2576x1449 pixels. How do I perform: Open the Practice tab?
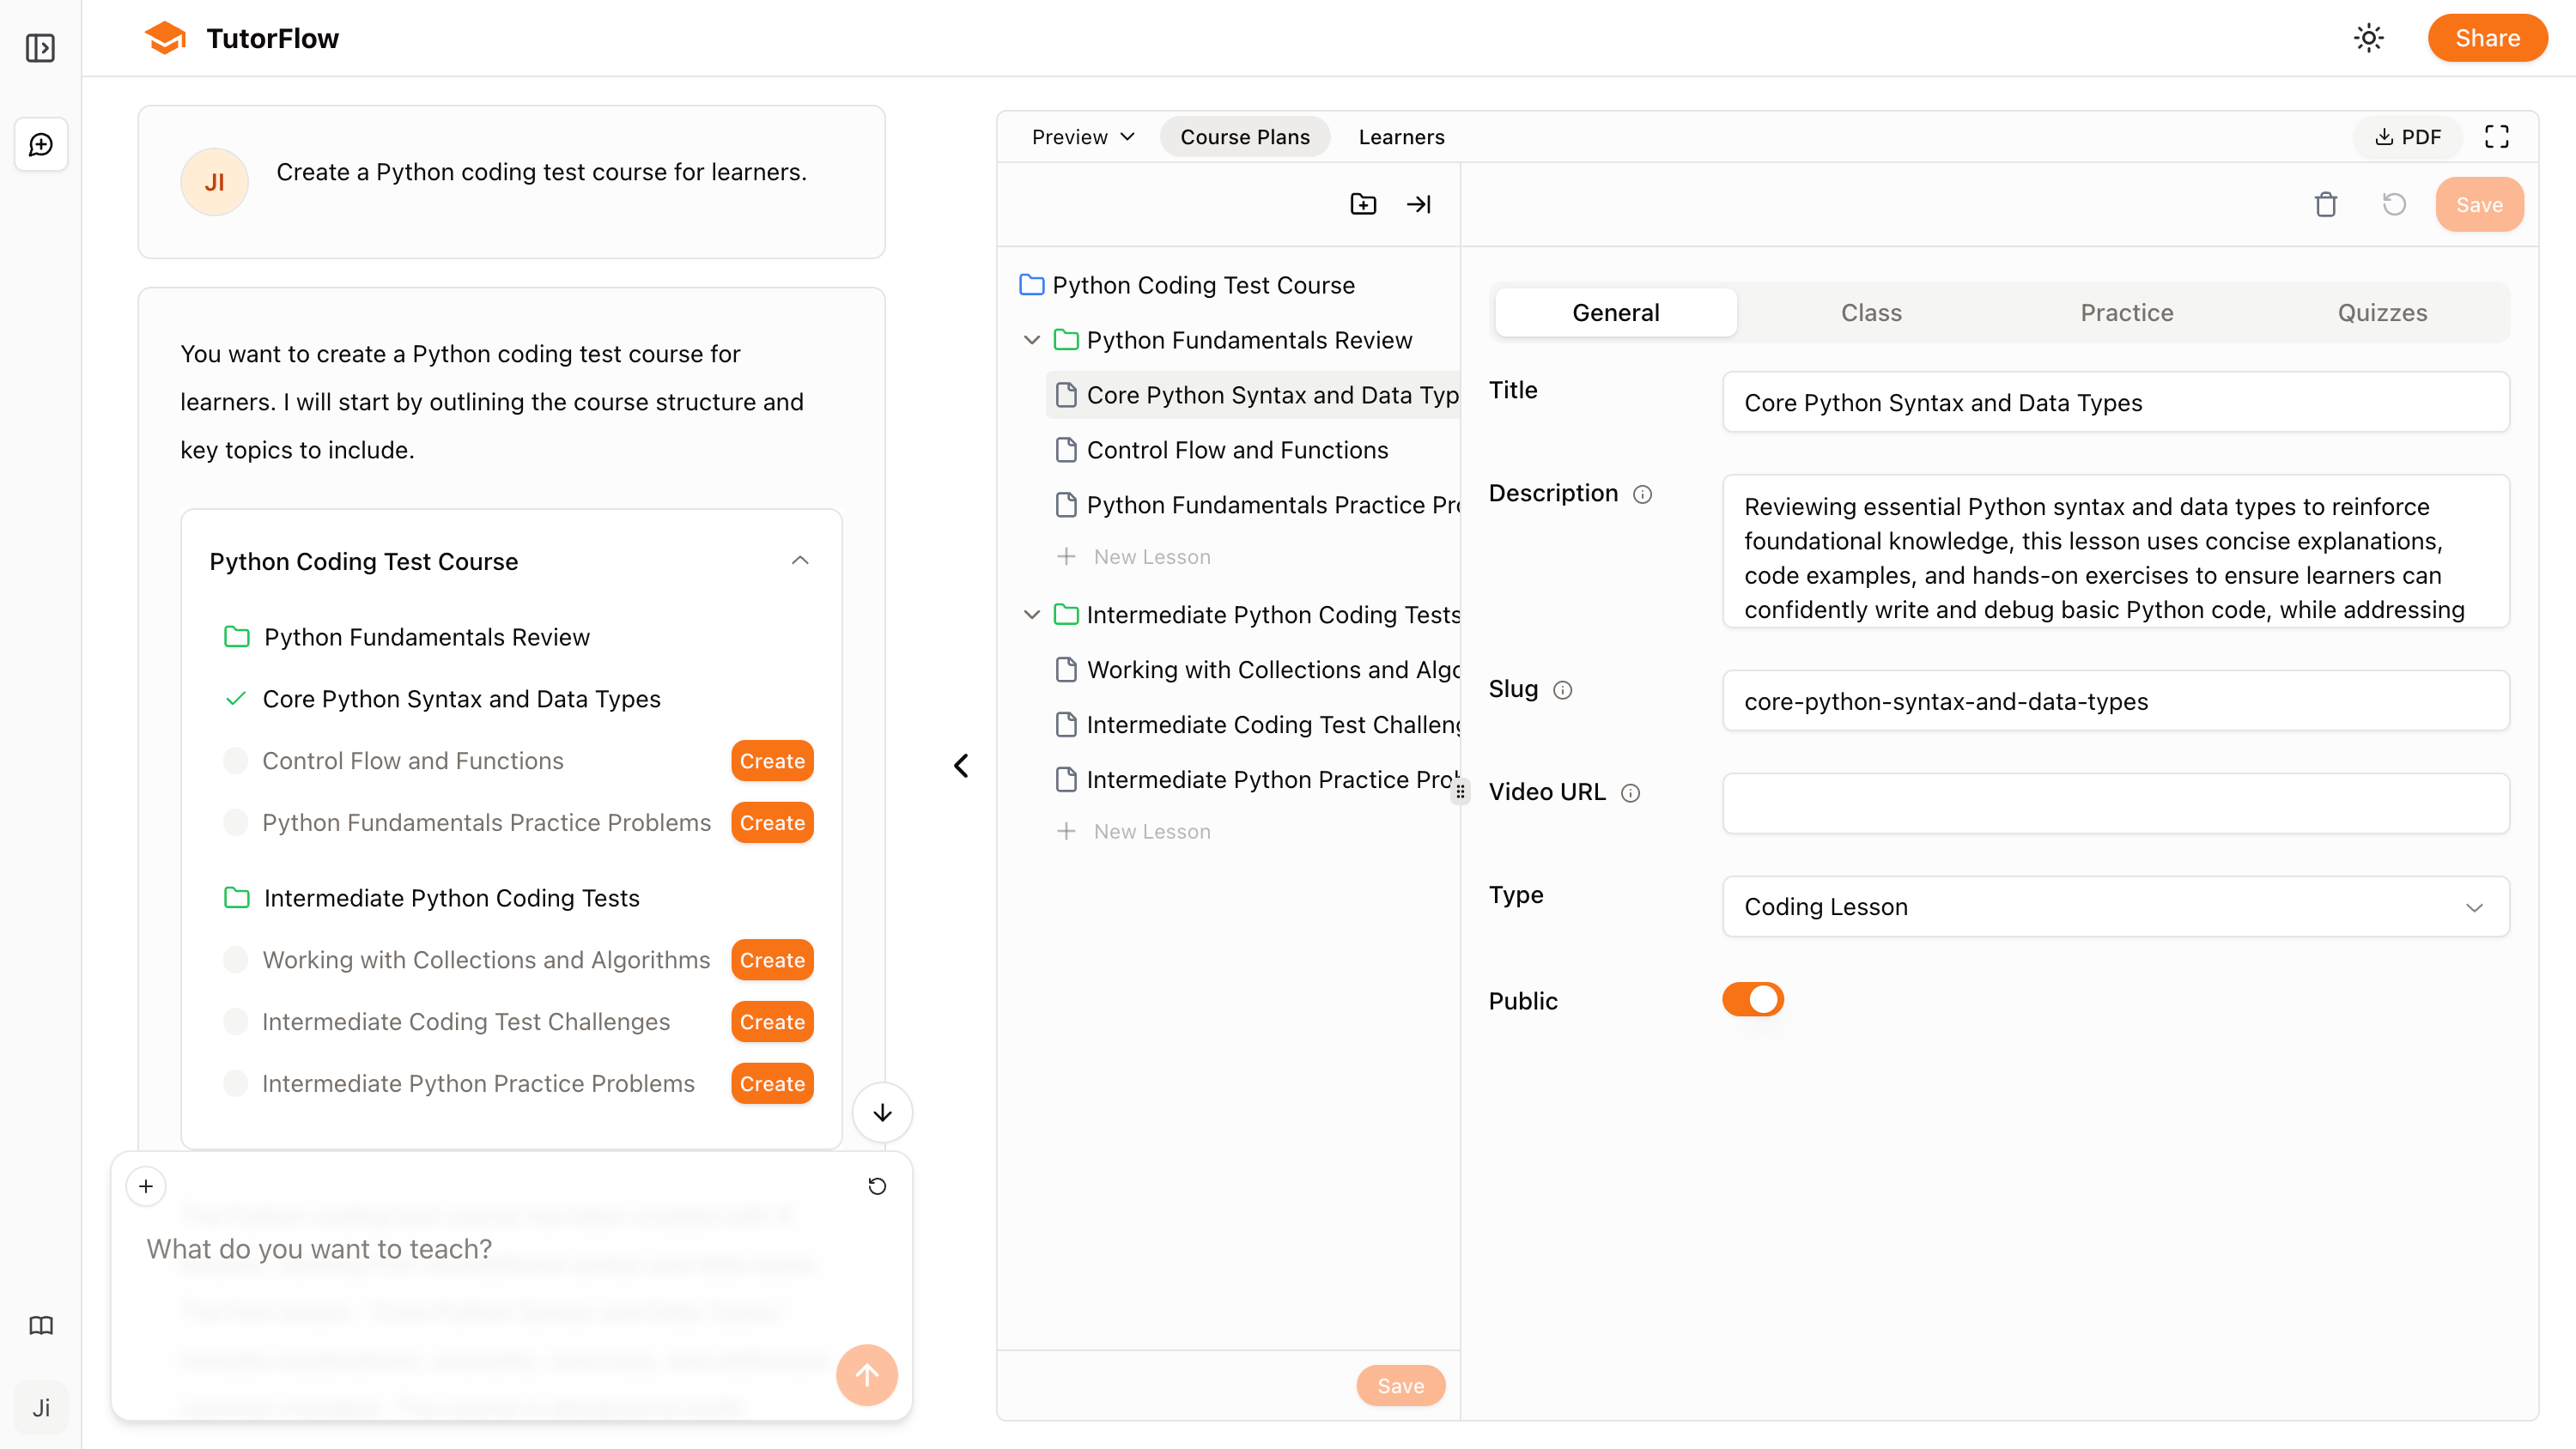tap(2126, 313)
